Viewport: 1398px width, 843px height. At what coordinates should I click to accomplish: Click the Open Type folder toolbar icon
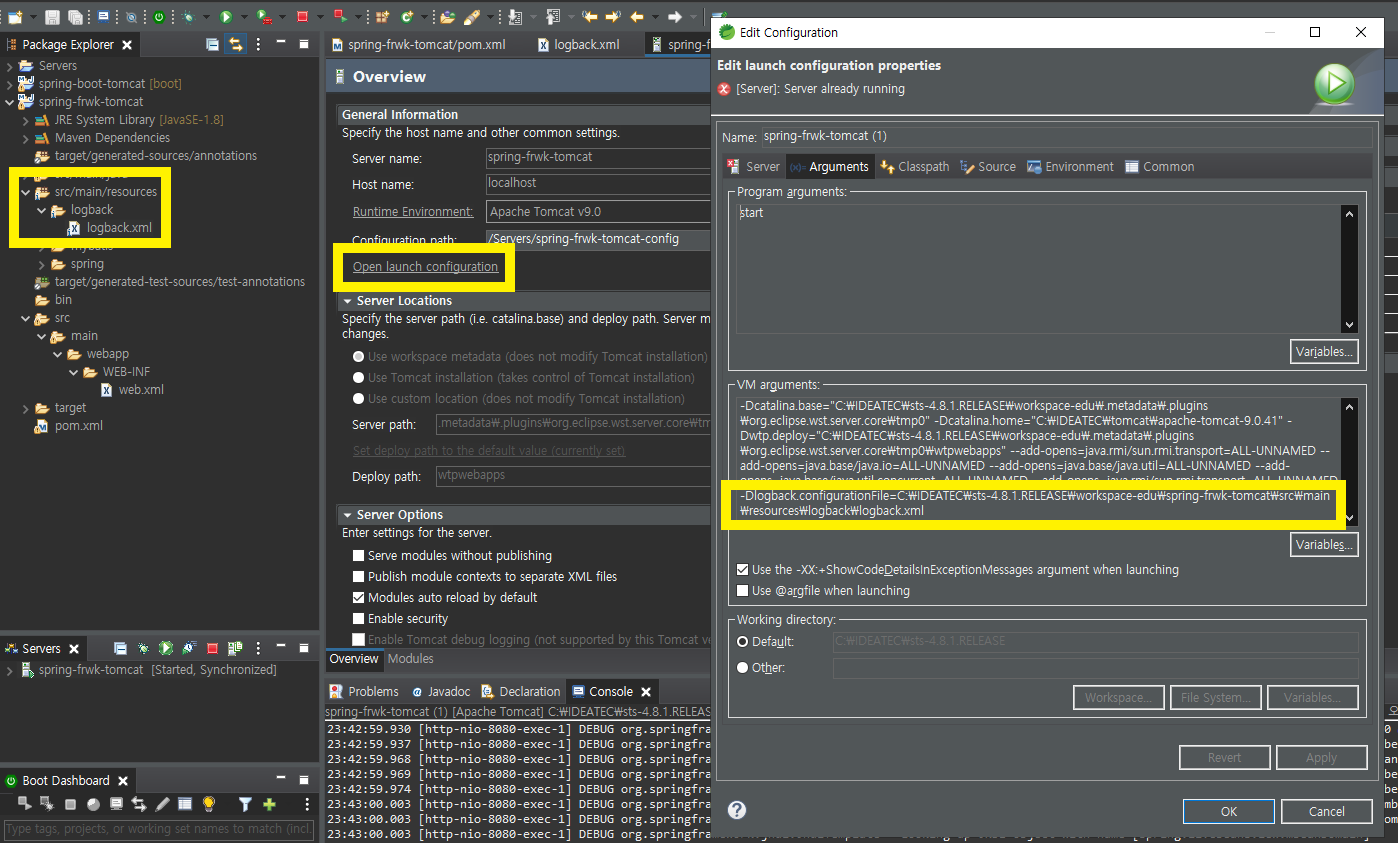pos(447,17)
